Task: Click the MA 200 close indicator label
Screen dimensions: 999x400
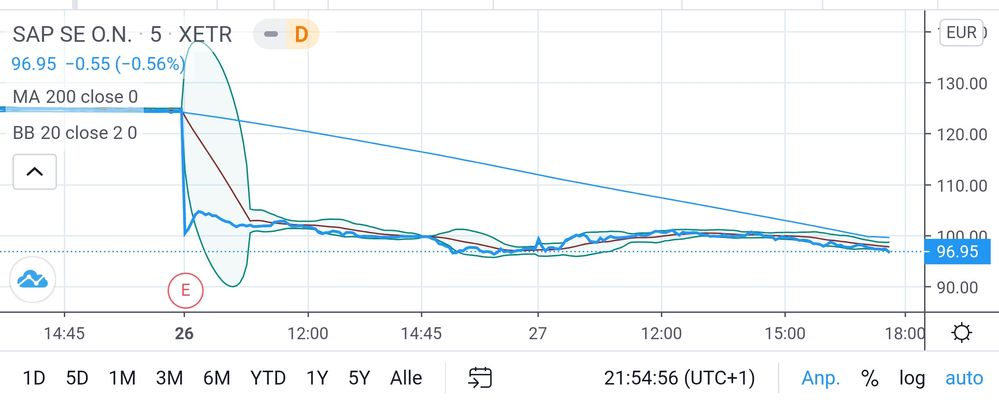Action: click(75, 97)
